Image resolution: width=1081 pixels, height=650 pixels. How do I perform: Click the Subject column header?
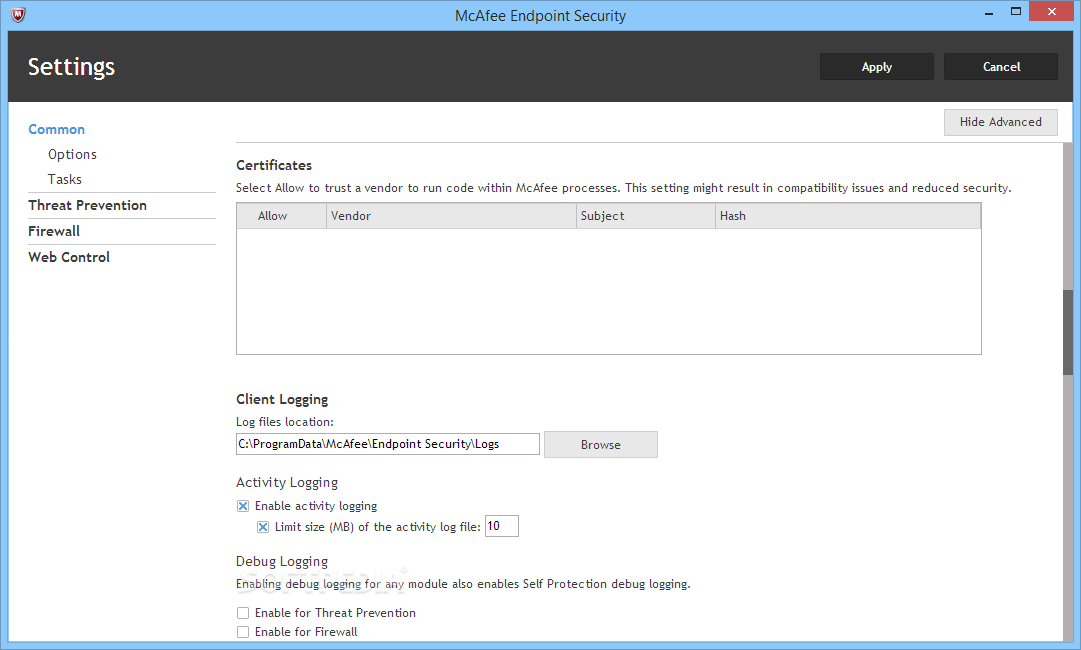pos(645,216)
